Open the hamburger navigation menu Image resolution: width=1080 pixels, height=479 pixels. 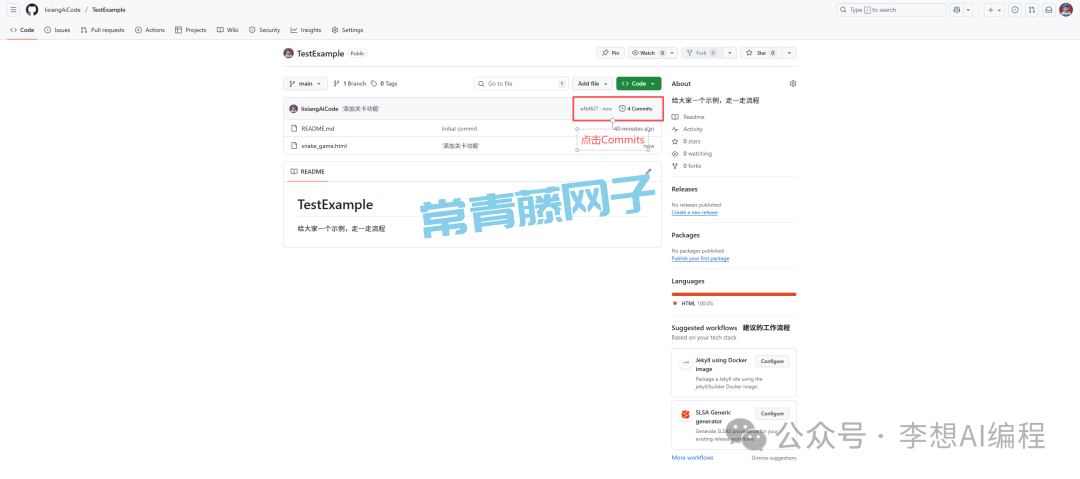(x=13, y=9)
